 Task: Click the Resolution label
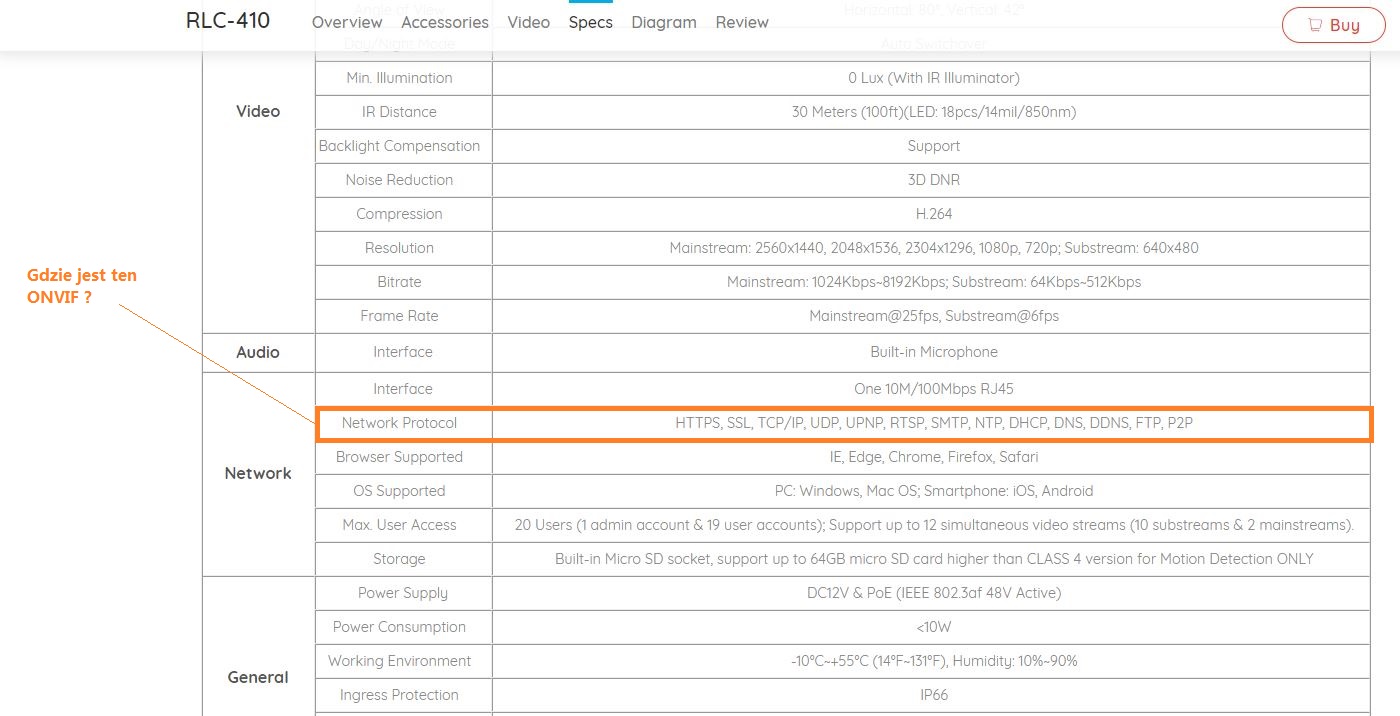pyautogui.click(x=399, y=248)
